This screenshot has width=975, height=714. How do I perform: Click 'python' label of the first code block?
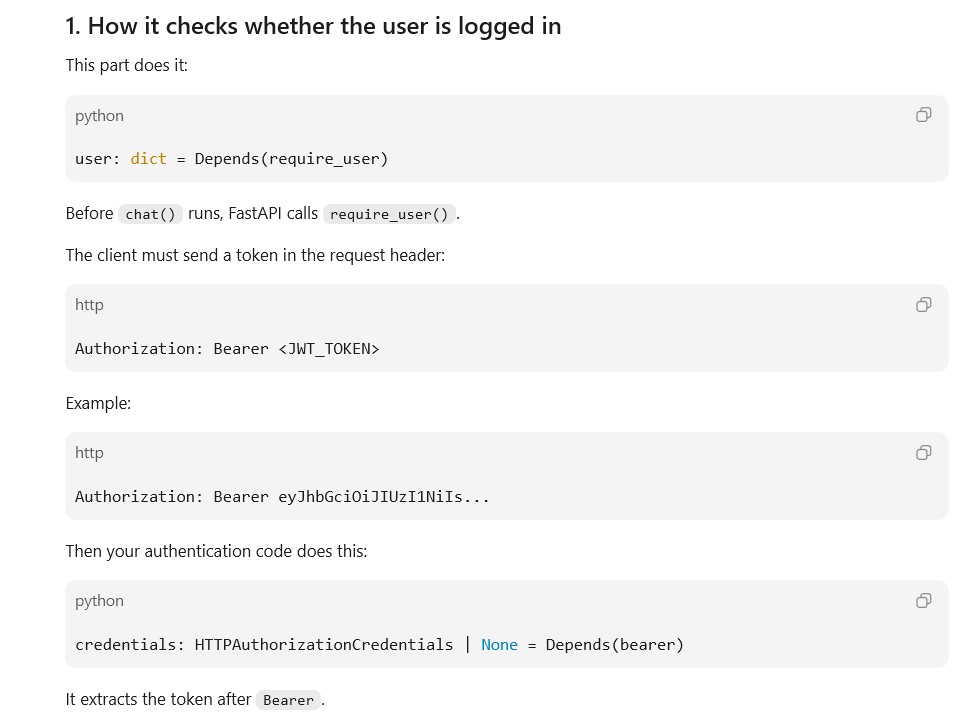tap(99, 116)
